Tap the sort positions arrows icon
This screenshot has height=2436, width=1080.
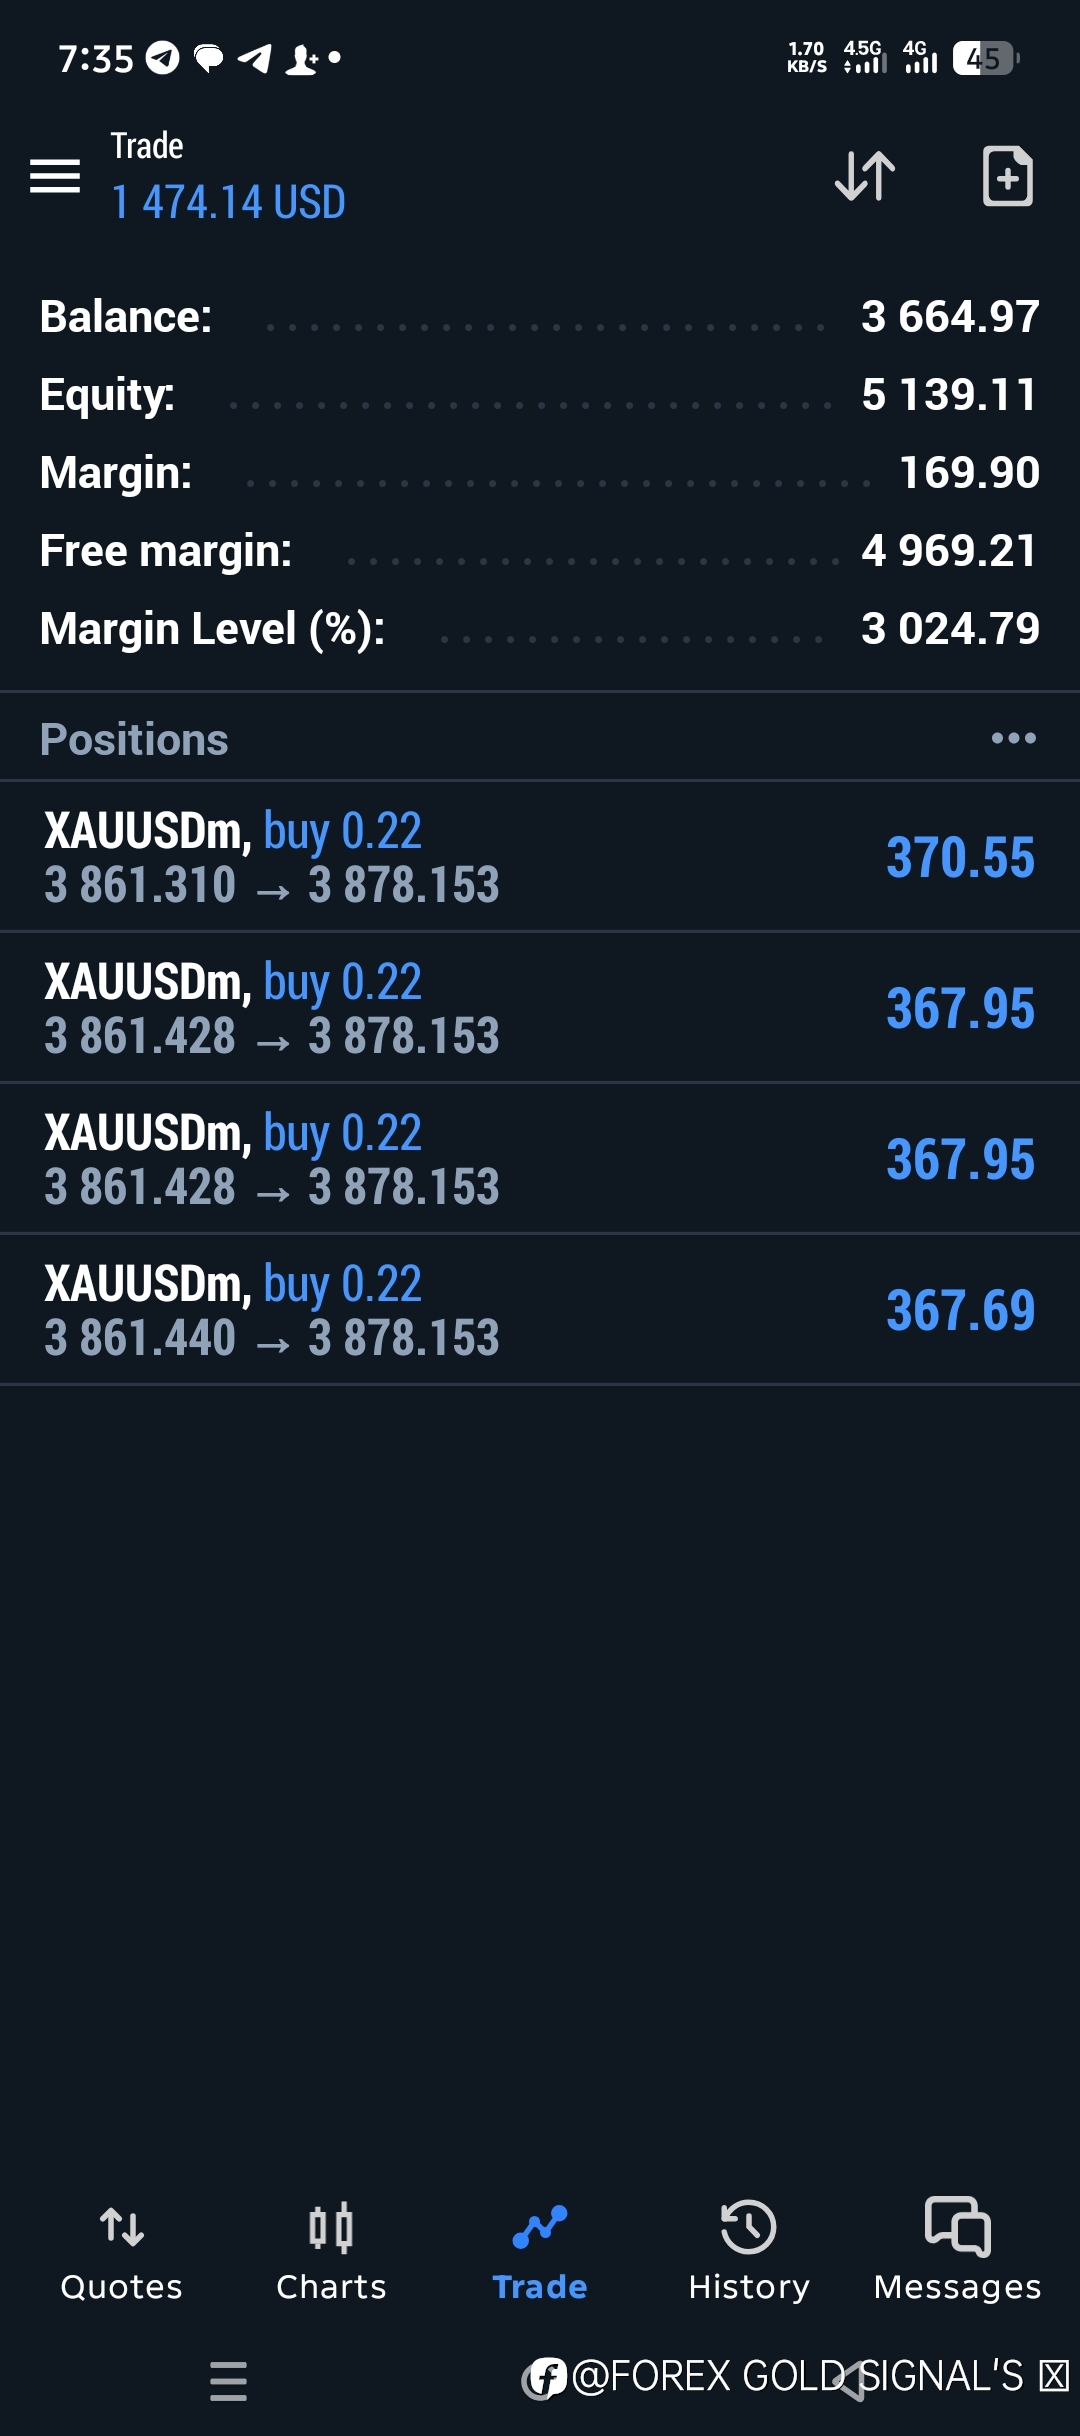[x=865, y=177]
